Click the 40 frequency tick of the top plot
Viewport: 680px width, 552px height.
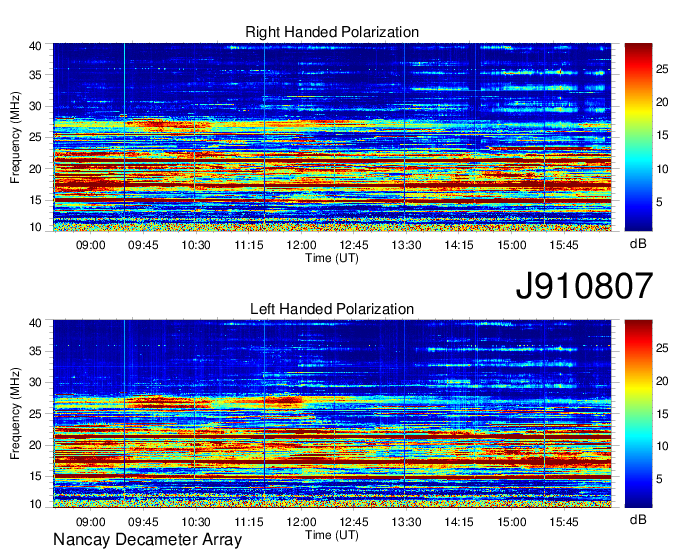pyautogui.click(x=35, y=46)
